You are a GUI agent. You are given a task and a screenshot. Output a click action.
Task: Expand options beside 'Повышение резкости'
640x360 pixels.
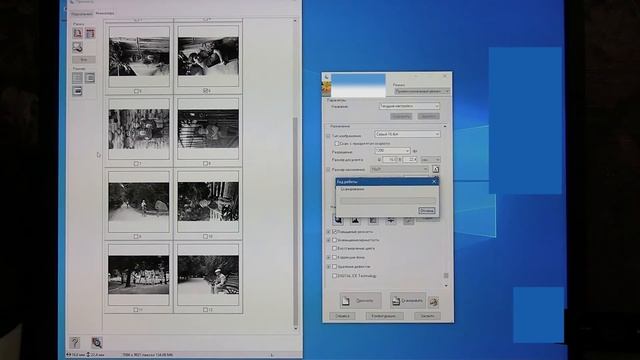[x=329, y=232]
